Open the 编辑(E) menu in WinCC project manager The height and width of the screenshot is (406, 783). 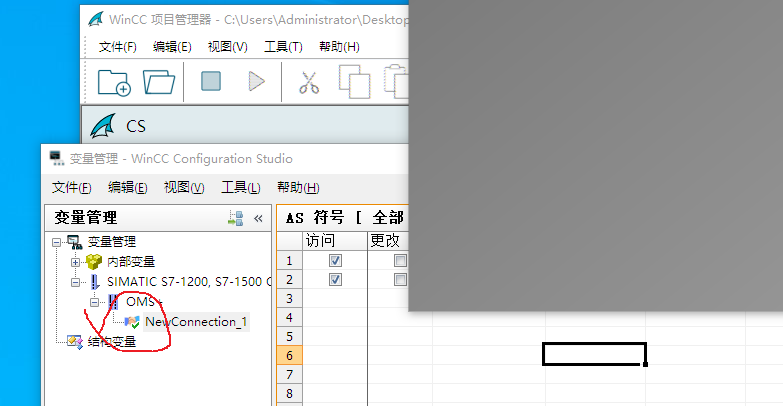(x=172, y=47)
